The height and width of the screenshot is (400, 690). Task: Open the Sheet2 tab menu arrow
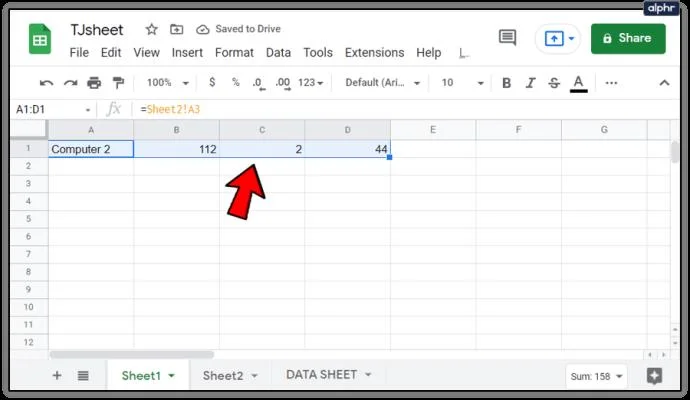coord(254,376)
